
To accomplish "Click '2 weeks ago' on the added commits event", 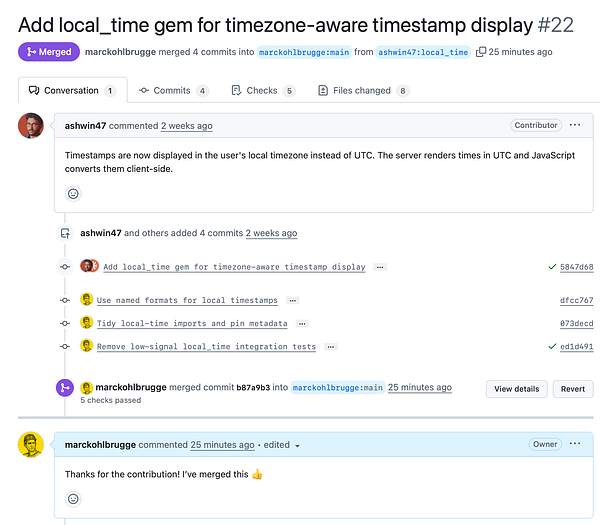I will click(271, 233).
